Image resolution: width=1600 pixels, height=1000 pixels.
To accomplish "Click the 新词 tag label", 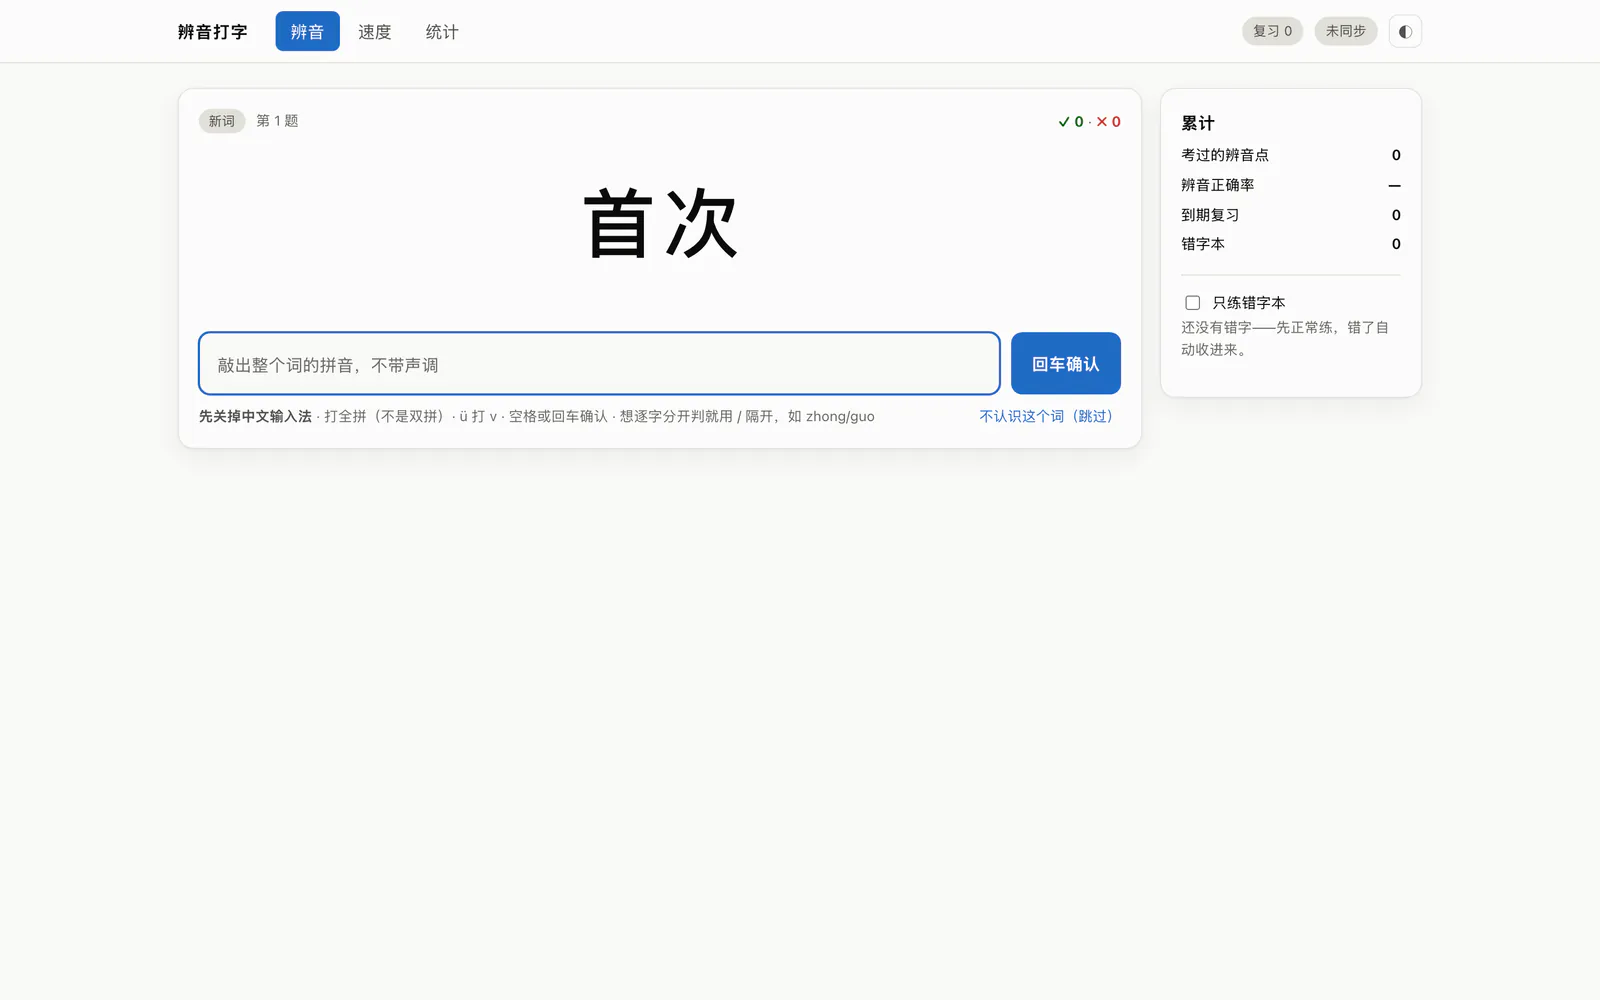I will (x=222, y=121).
